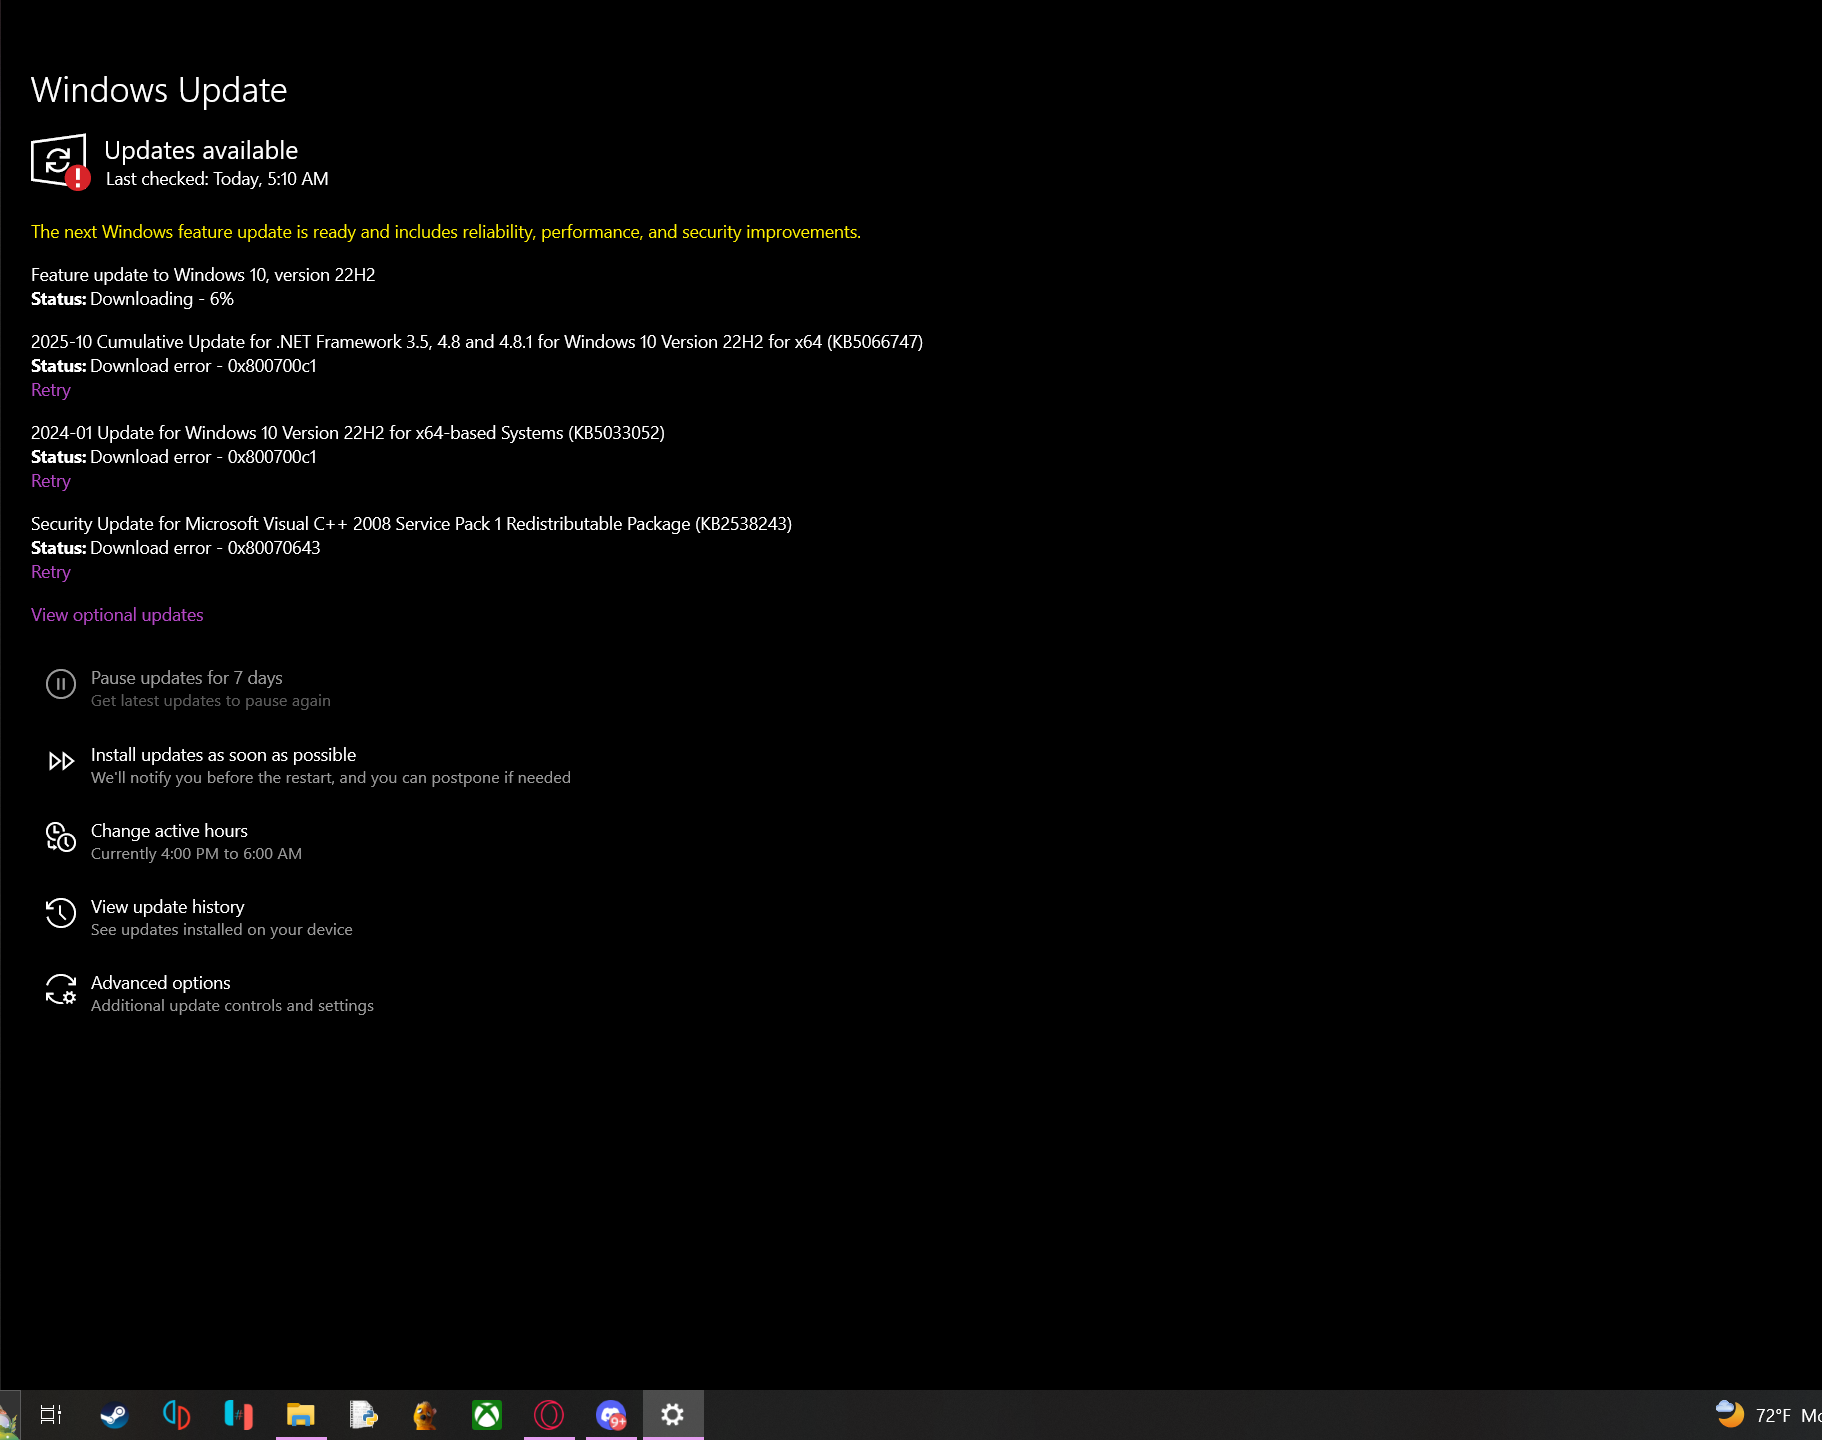This screenshot has width=1822, height=1440.
Task: Click the yellow feature update notice text
Action: [x=446, y=232]
